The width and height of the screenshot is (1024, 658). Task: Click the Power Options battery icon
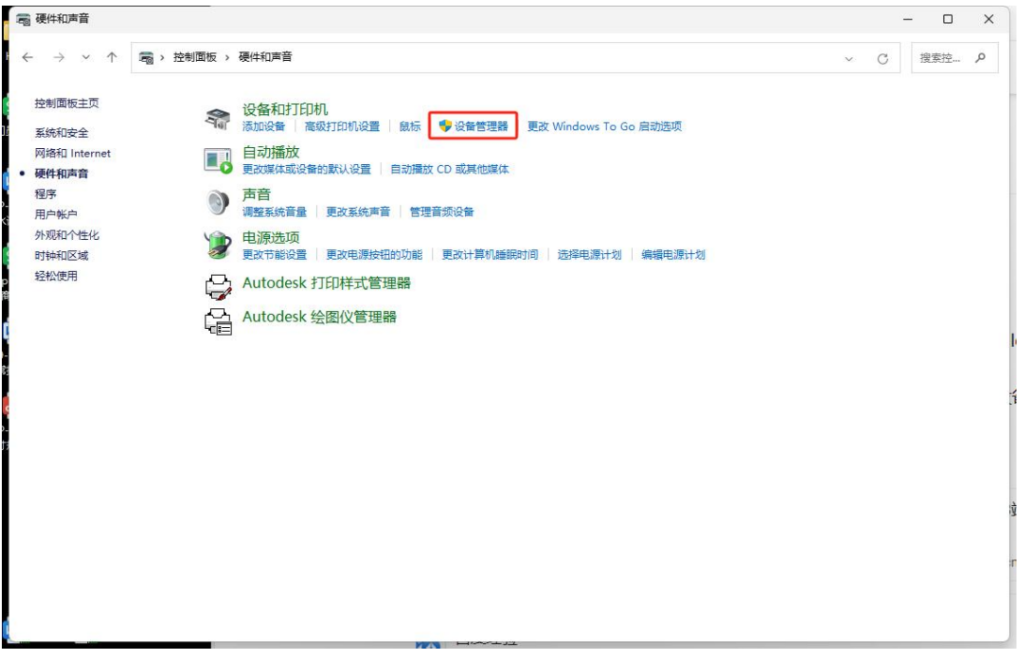217,245
